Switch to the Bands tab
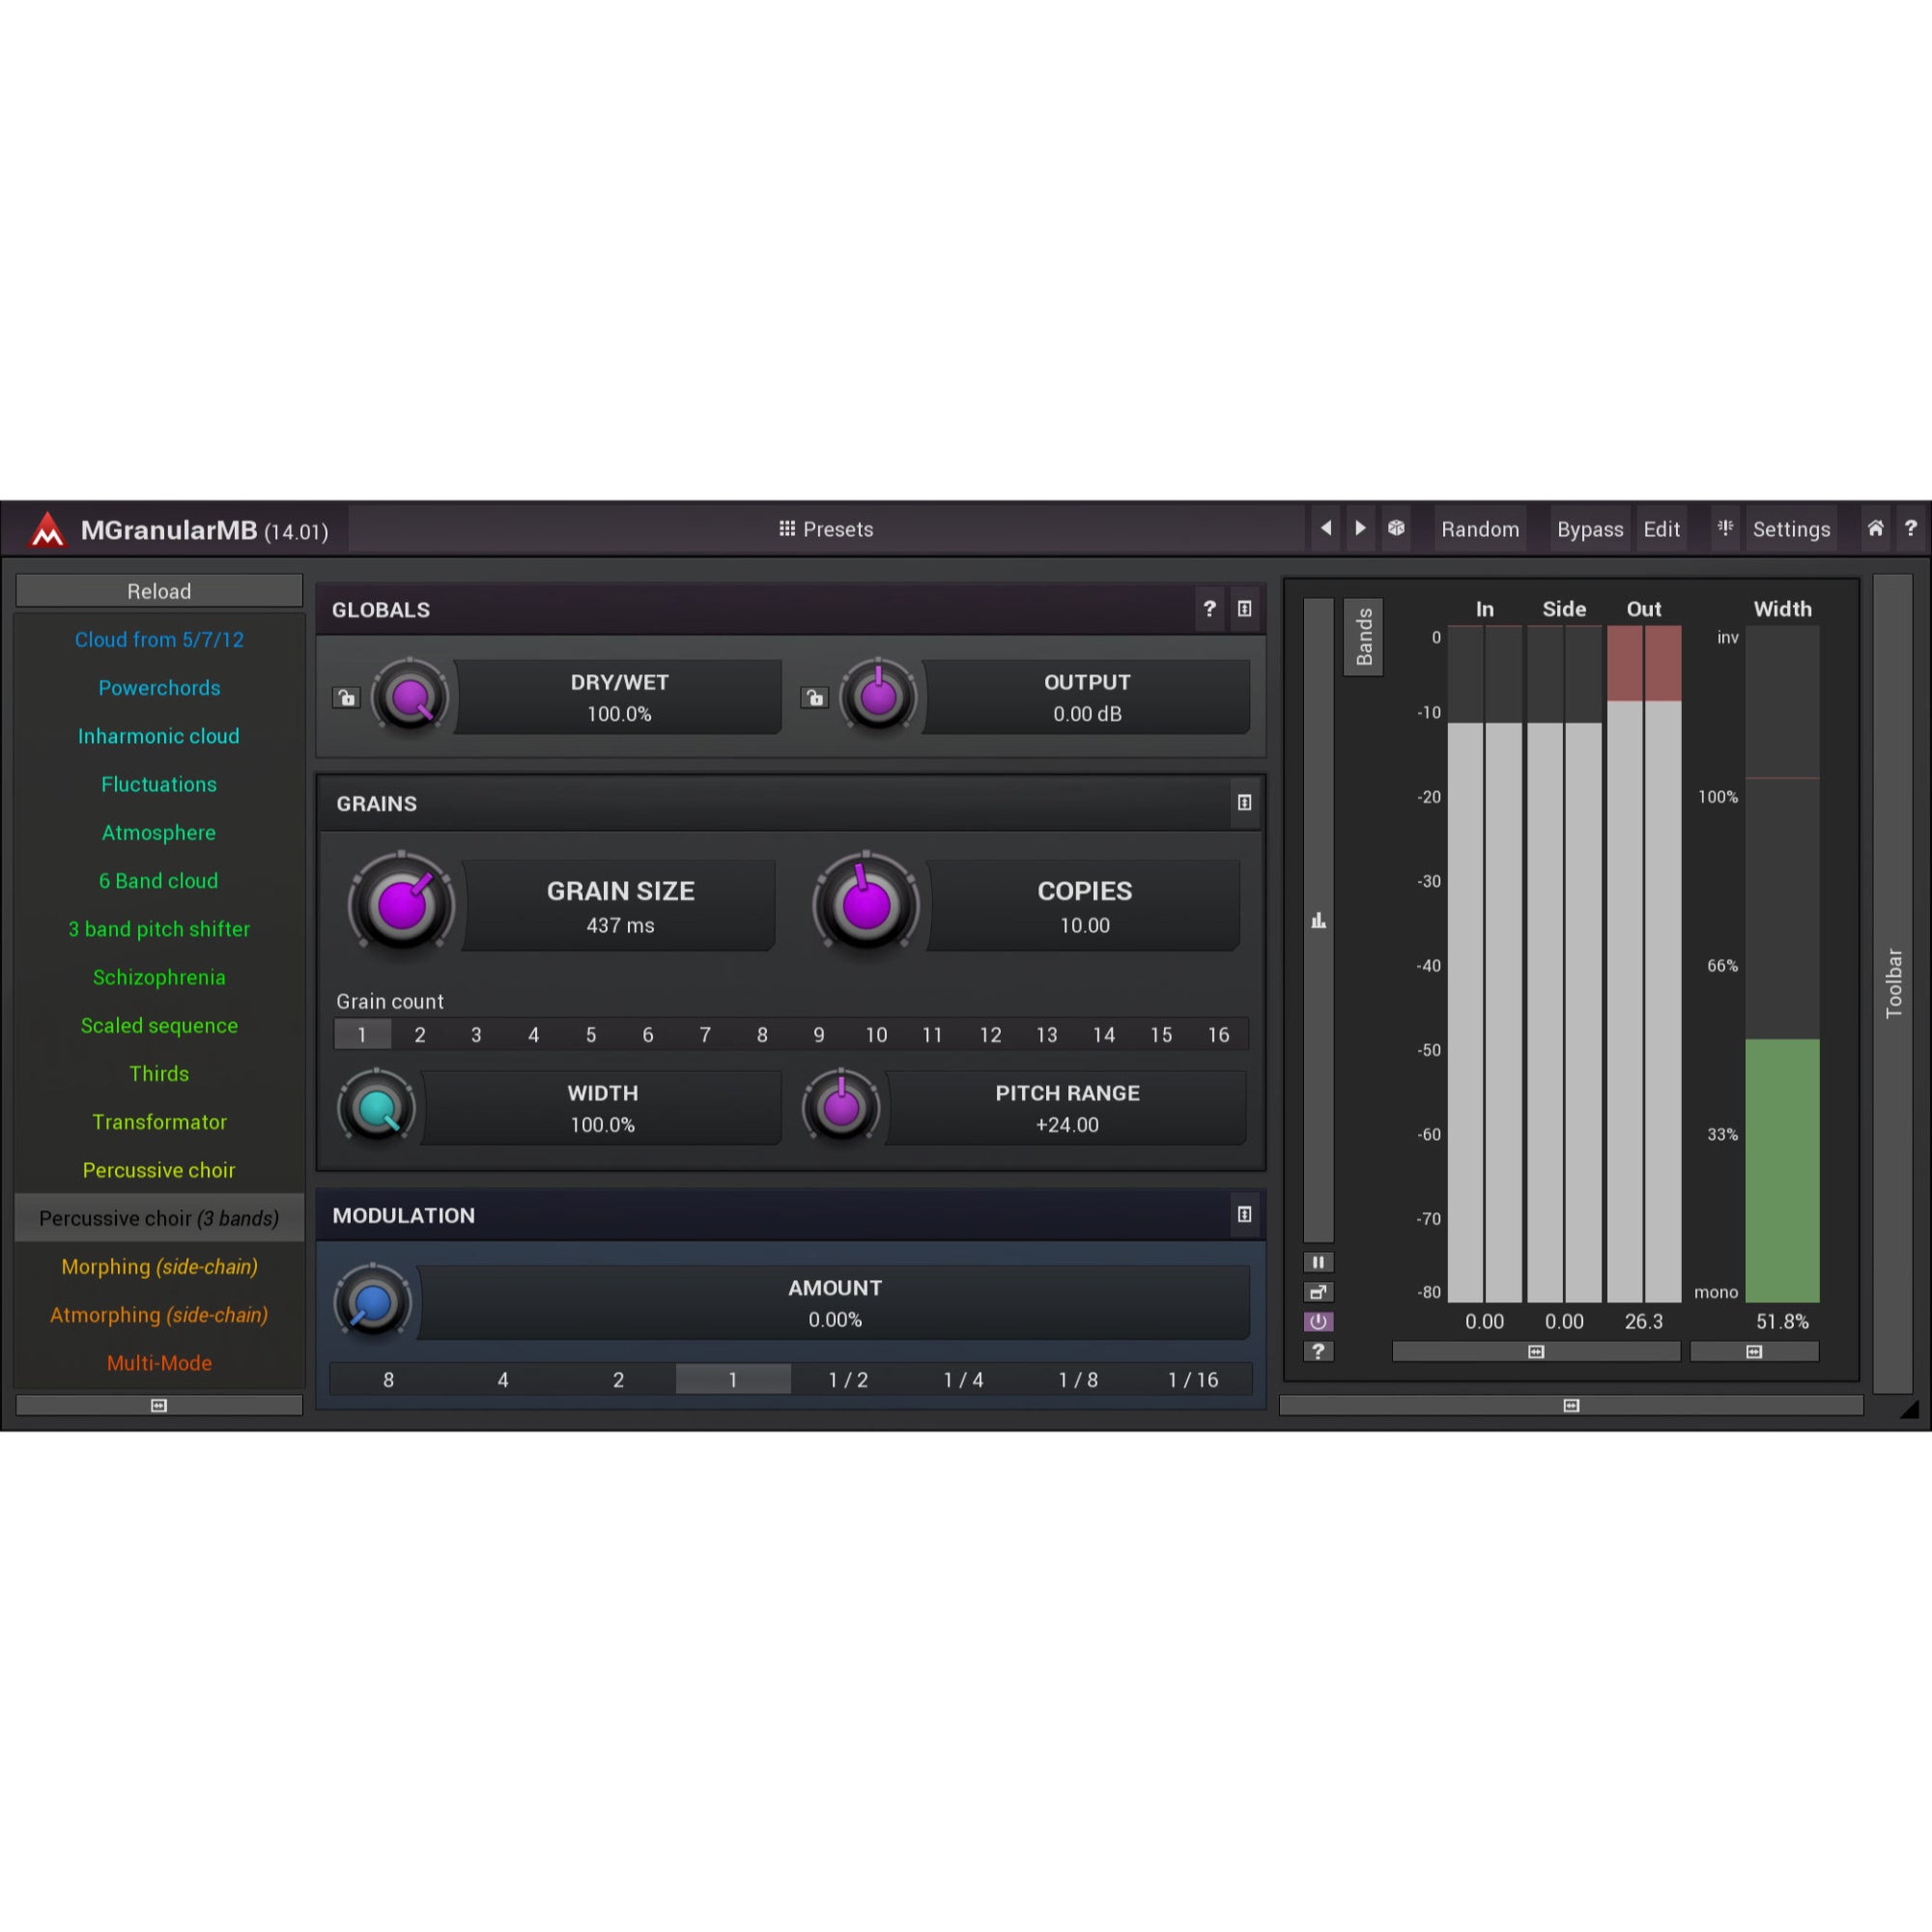Image resolution: width=1932 pixels, height=1932 pixels. 1363,637
